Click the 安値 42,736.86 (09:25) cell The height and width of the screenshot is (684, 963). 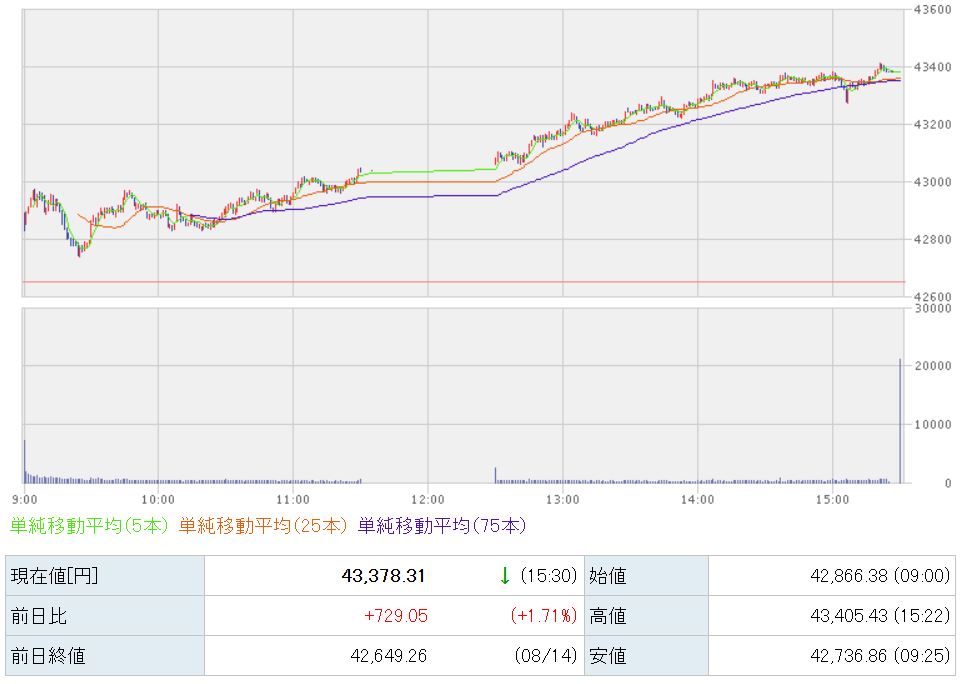[x=832, y=656]
